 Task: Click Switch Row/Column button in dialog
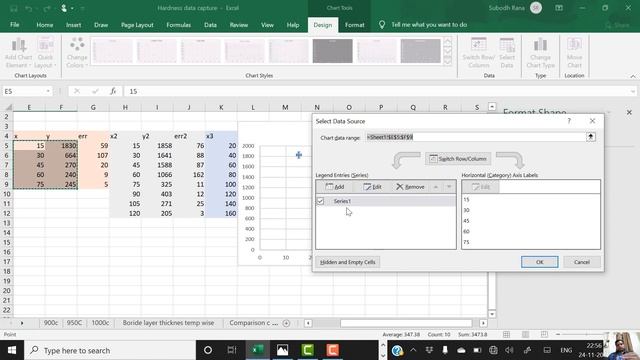[x=458, y=159]
